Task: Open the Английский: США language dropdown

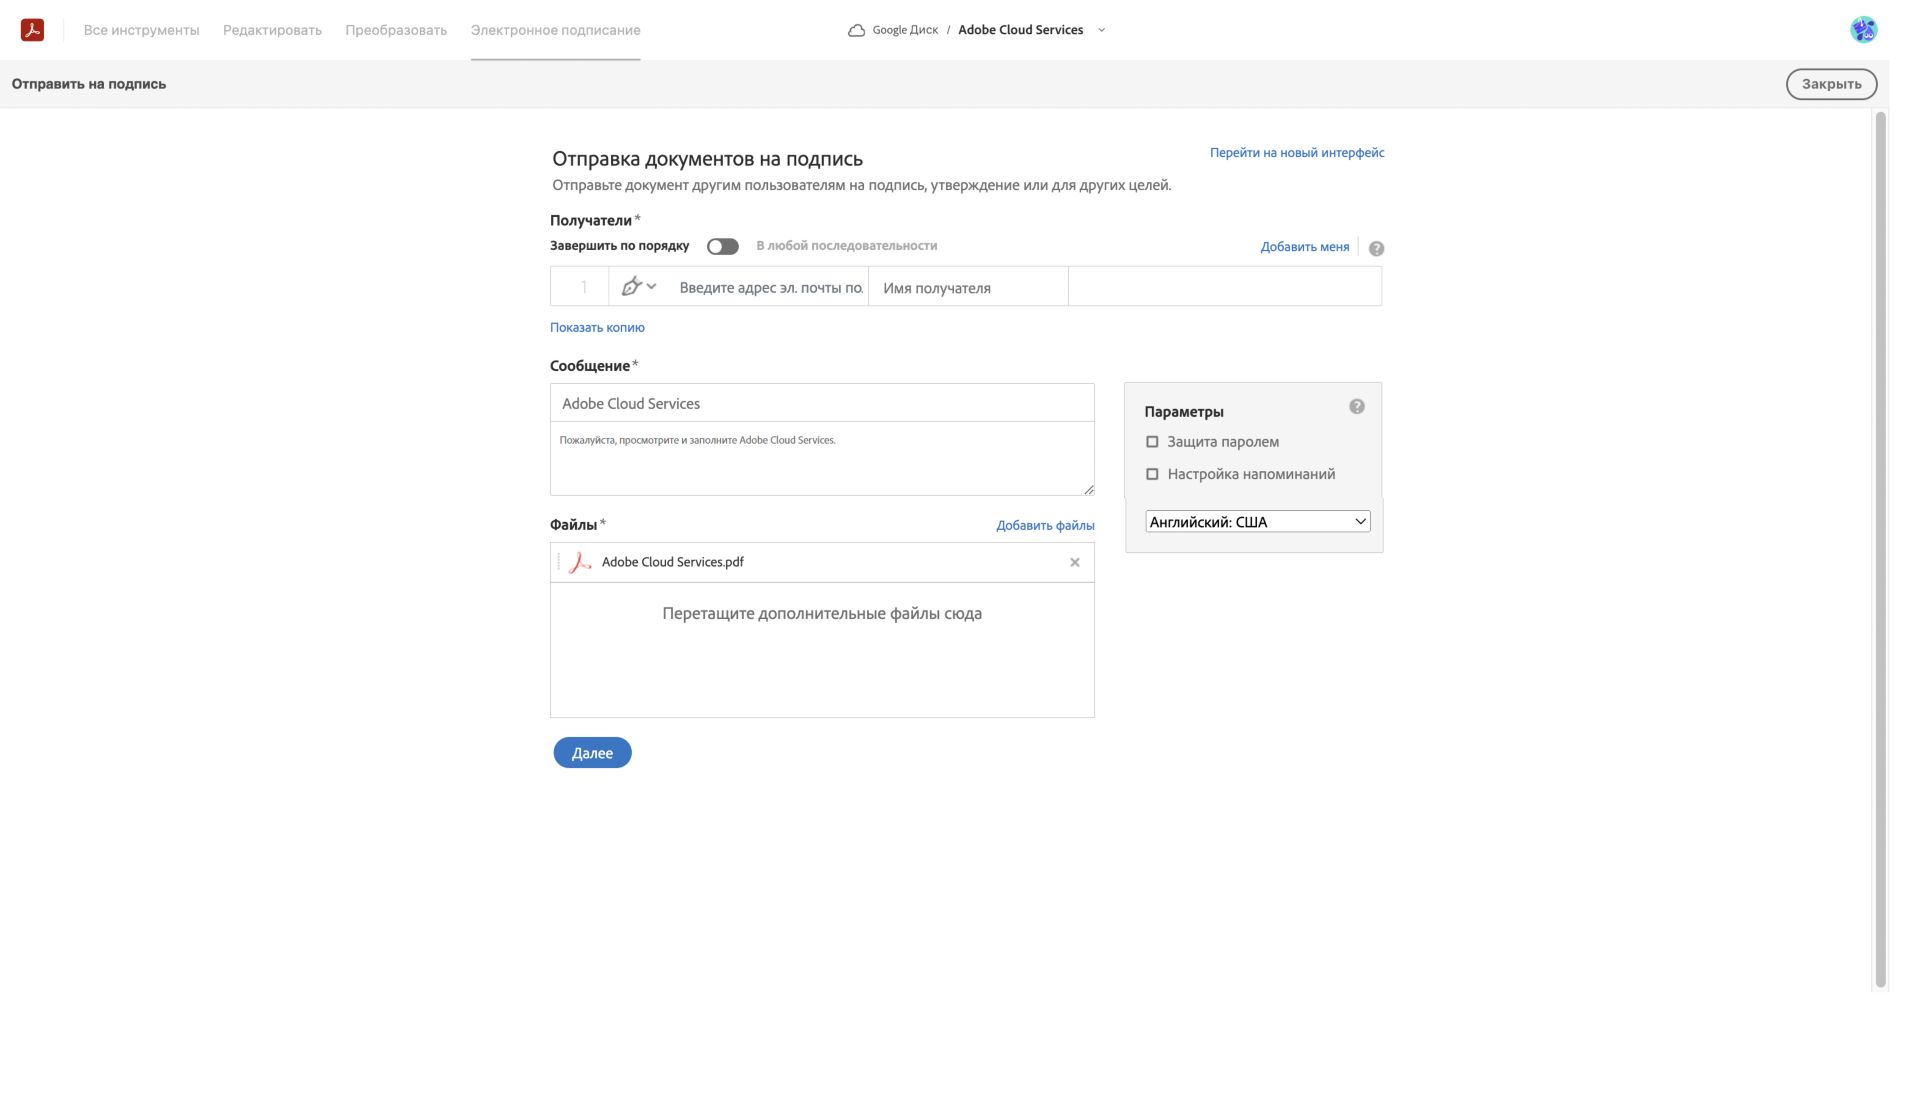Action: (1257, 521)
